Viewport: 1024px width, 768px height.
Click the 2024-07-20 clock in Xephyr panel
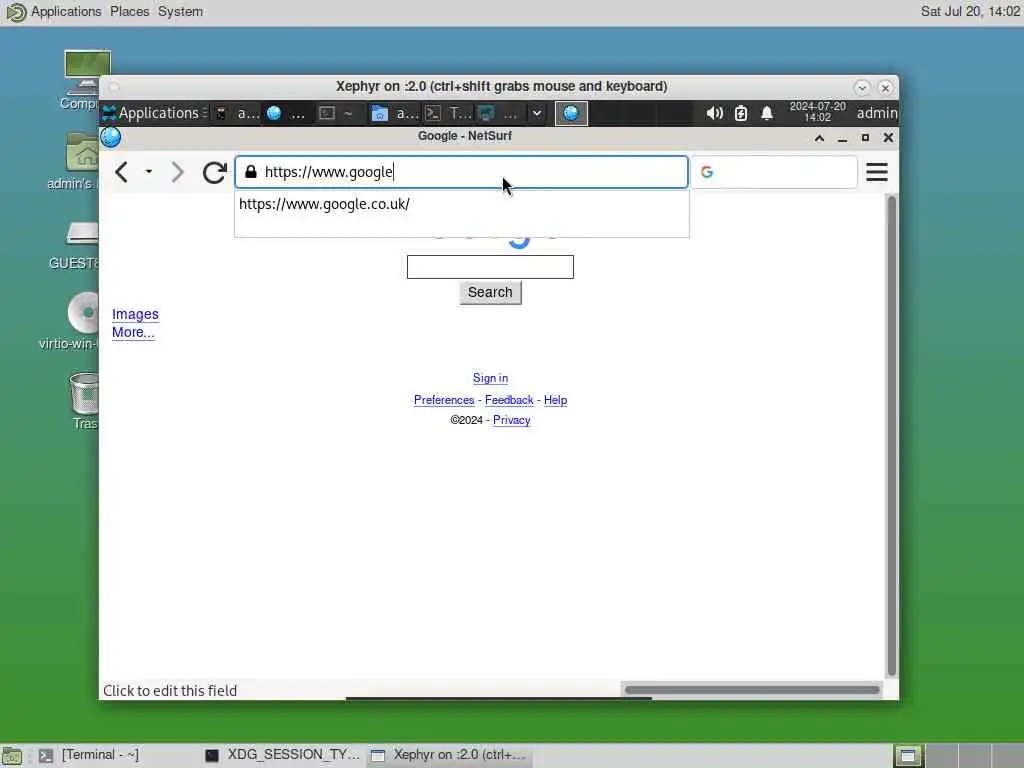[x=817, y=112]
